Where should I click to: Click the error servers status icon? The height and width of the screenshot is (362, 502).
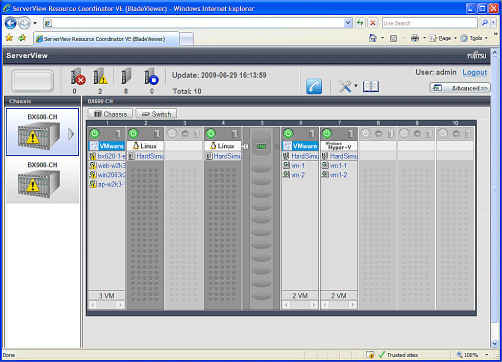pos(78,76)
